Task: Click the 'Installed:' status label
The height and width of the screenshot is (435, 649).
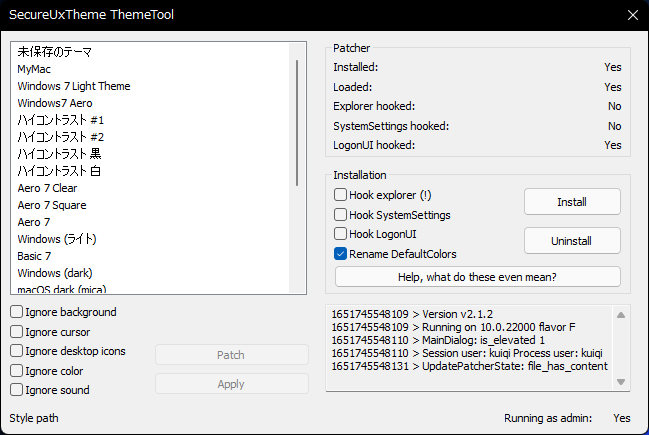Action: click(356, 67)
